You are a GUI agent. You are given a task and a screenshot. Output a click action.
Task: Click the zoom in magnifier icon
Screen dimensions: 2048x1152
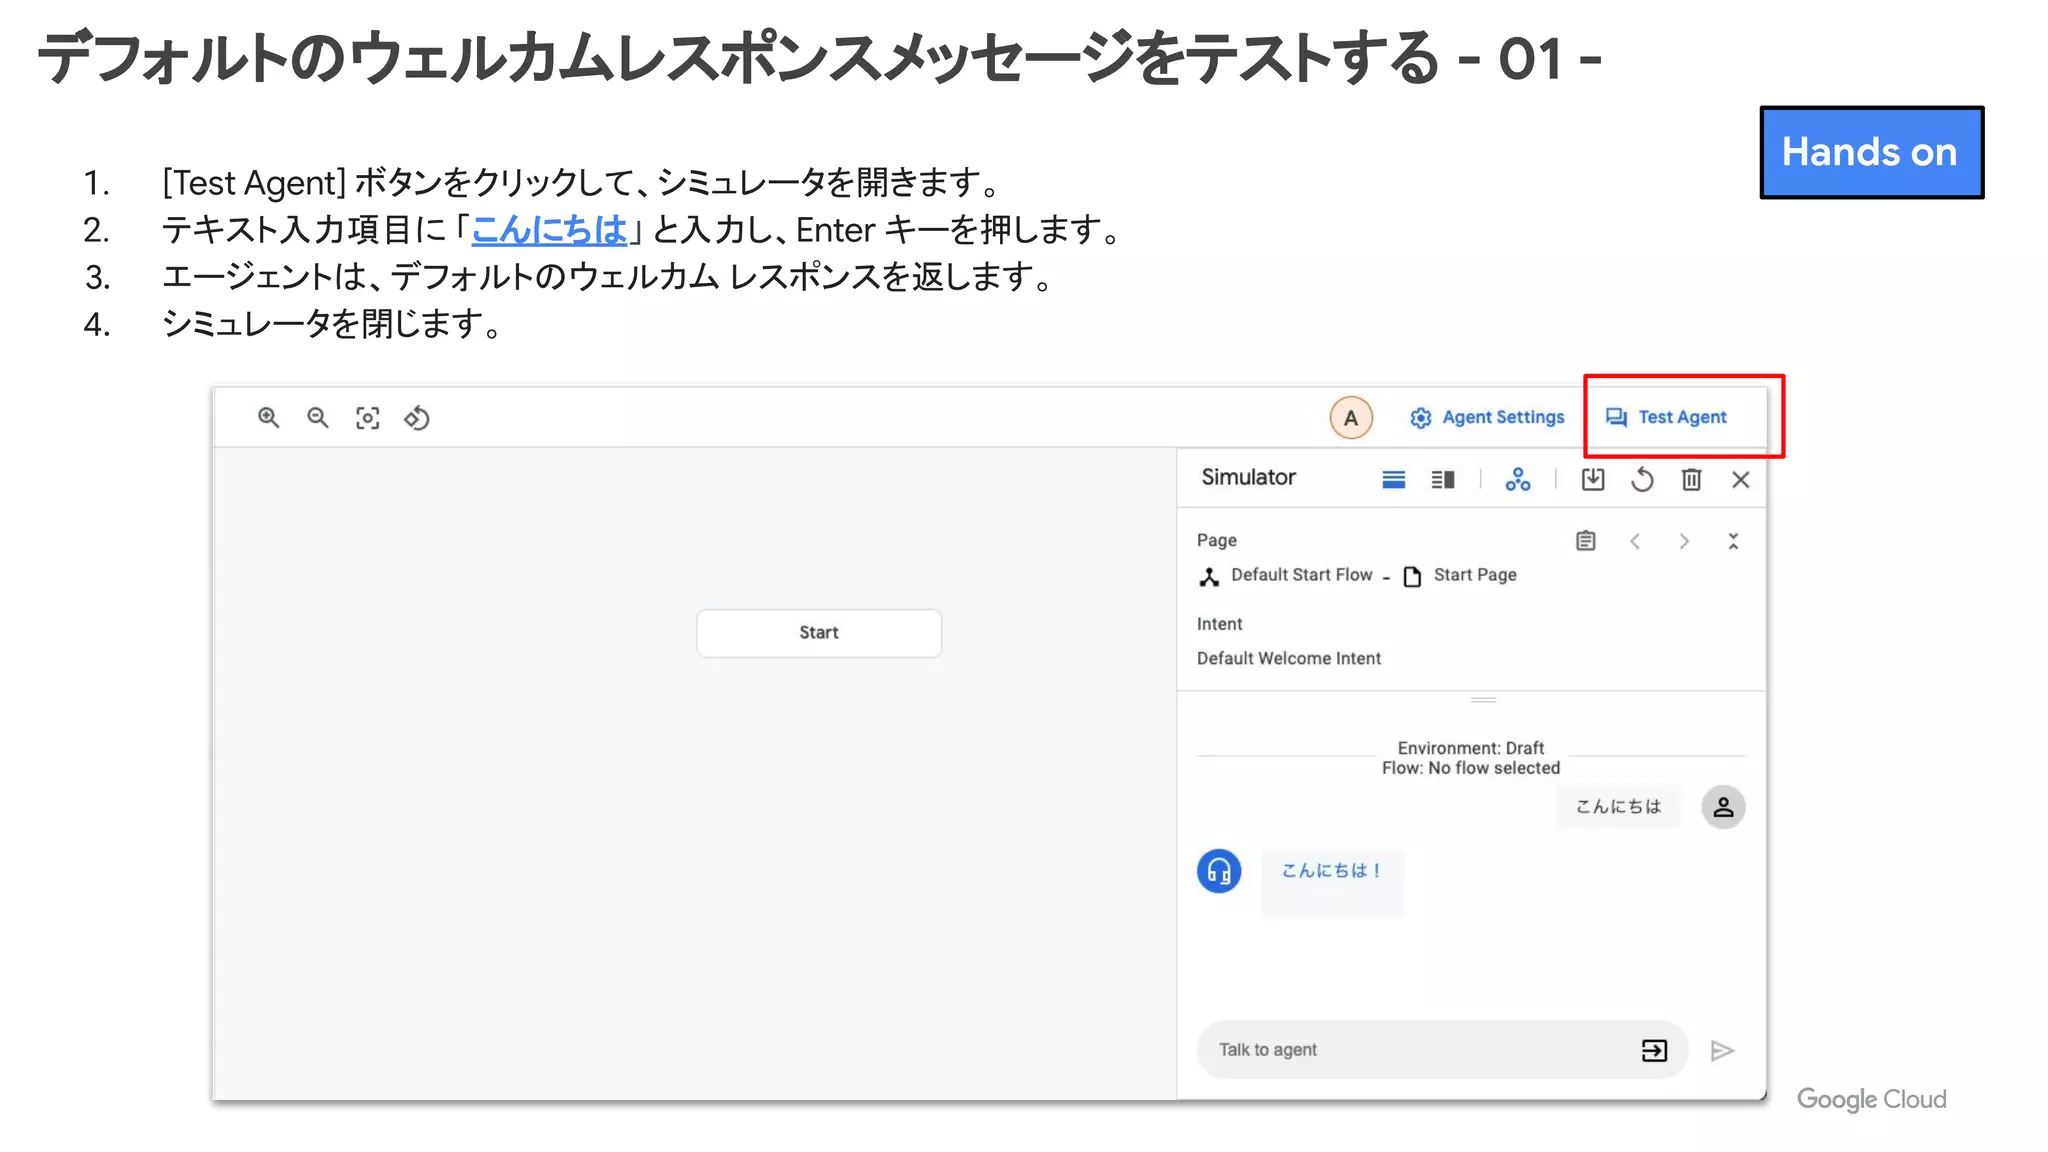[268, 418]
